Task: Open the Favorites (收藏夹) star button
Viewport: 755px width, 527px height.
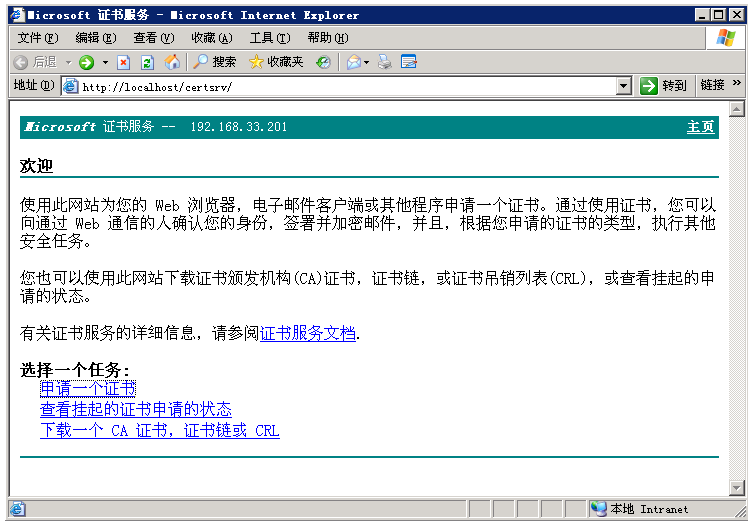Action: [x=276, y=62]
